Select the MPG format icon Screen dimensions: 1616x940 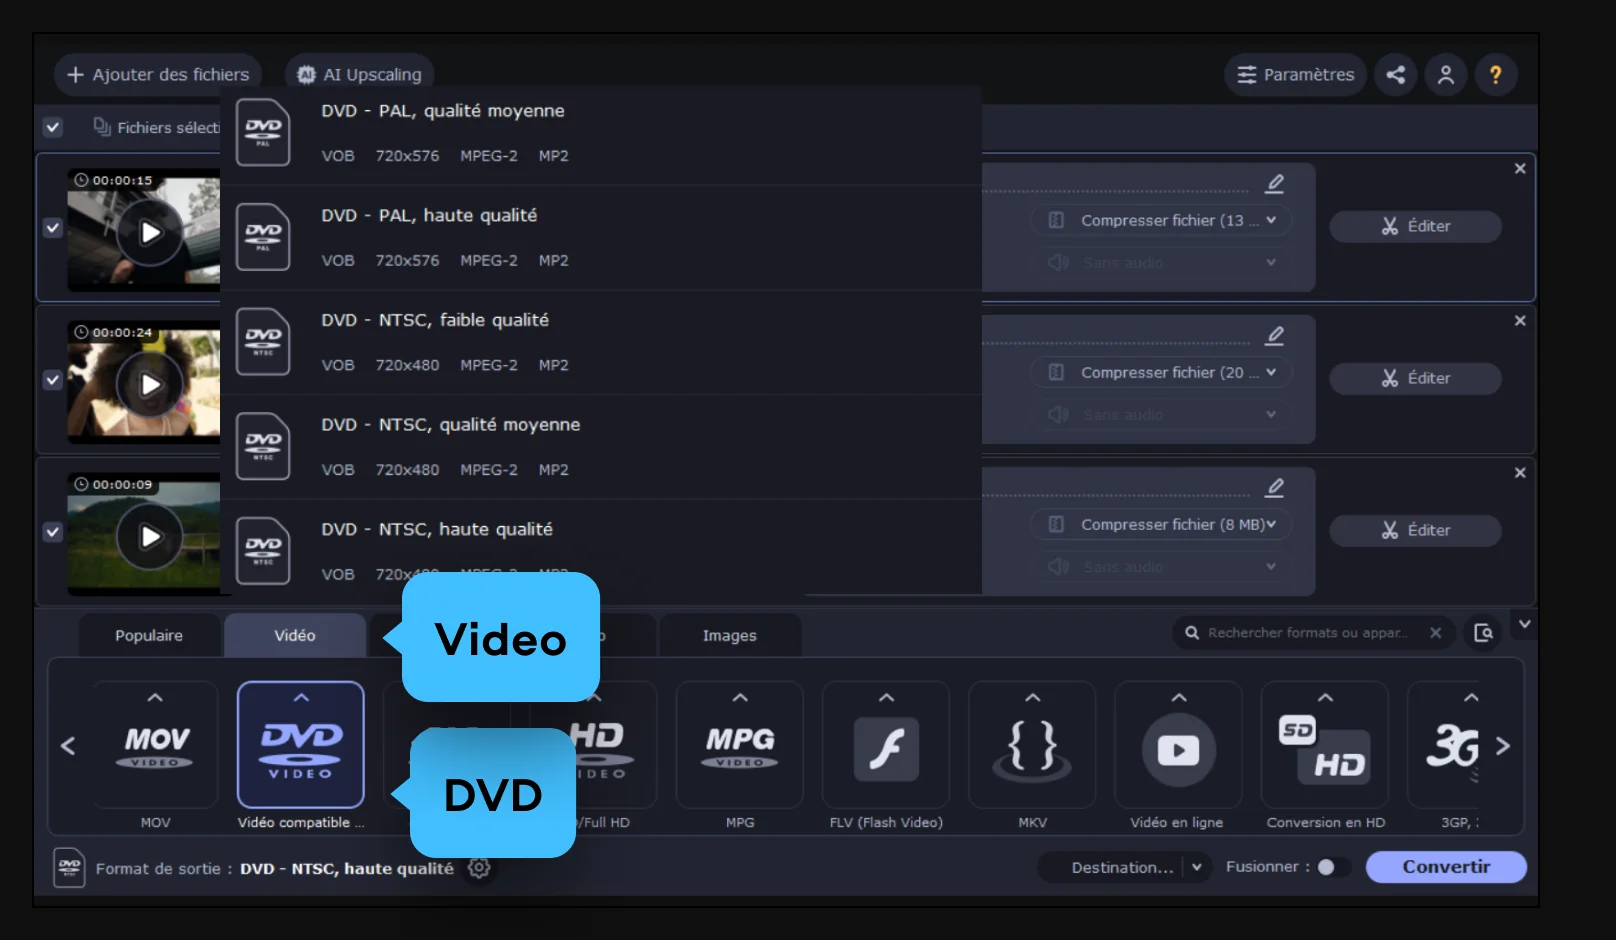pyautogui.click(x=740, y=745)
